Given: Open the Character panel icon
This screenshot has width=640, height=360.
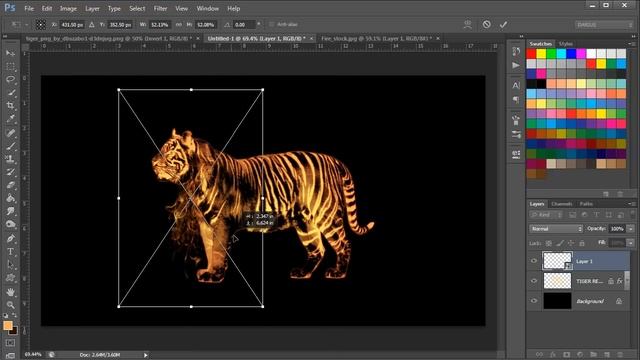Looking at the screenshot, I should click(516, 85).
